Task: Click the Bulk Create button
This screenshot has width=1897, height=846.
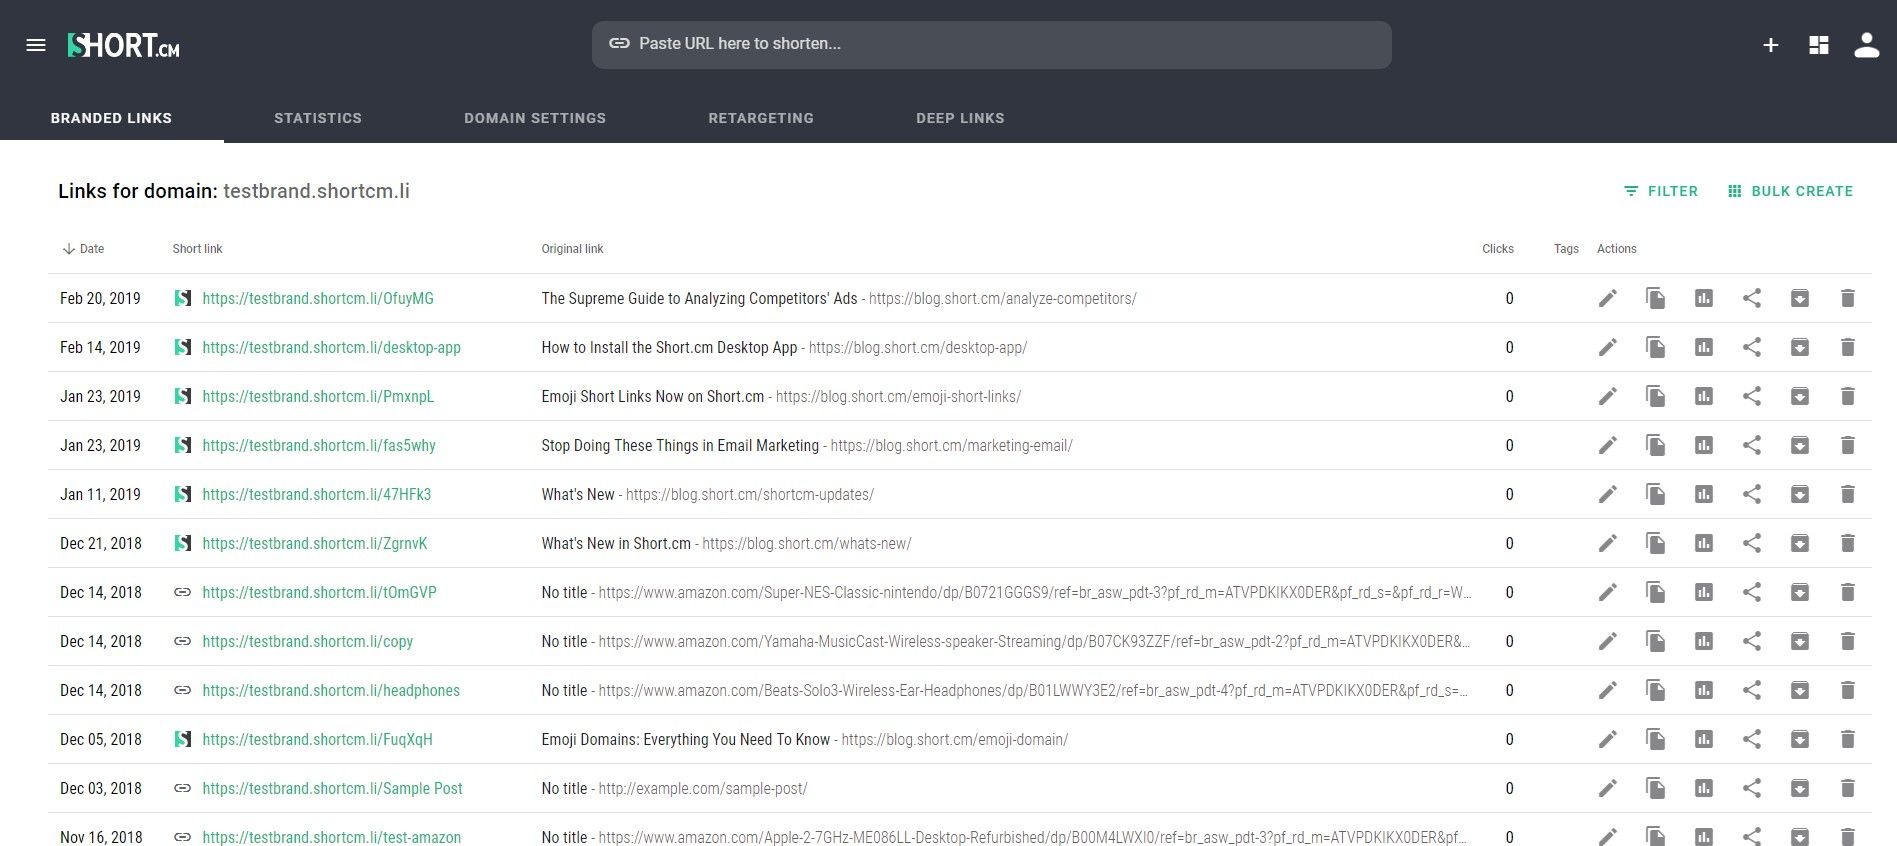Action: pos(1790,191)
